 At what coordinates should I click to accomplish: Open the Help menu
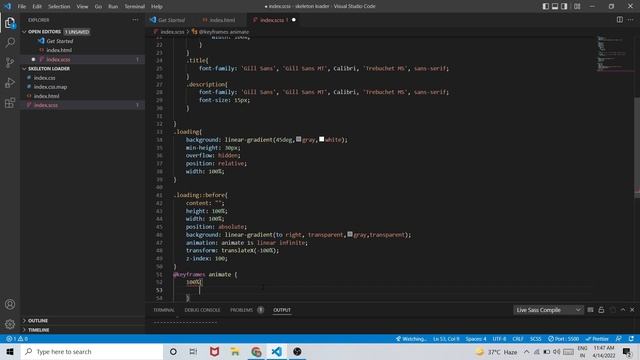[x=157, y=6]
